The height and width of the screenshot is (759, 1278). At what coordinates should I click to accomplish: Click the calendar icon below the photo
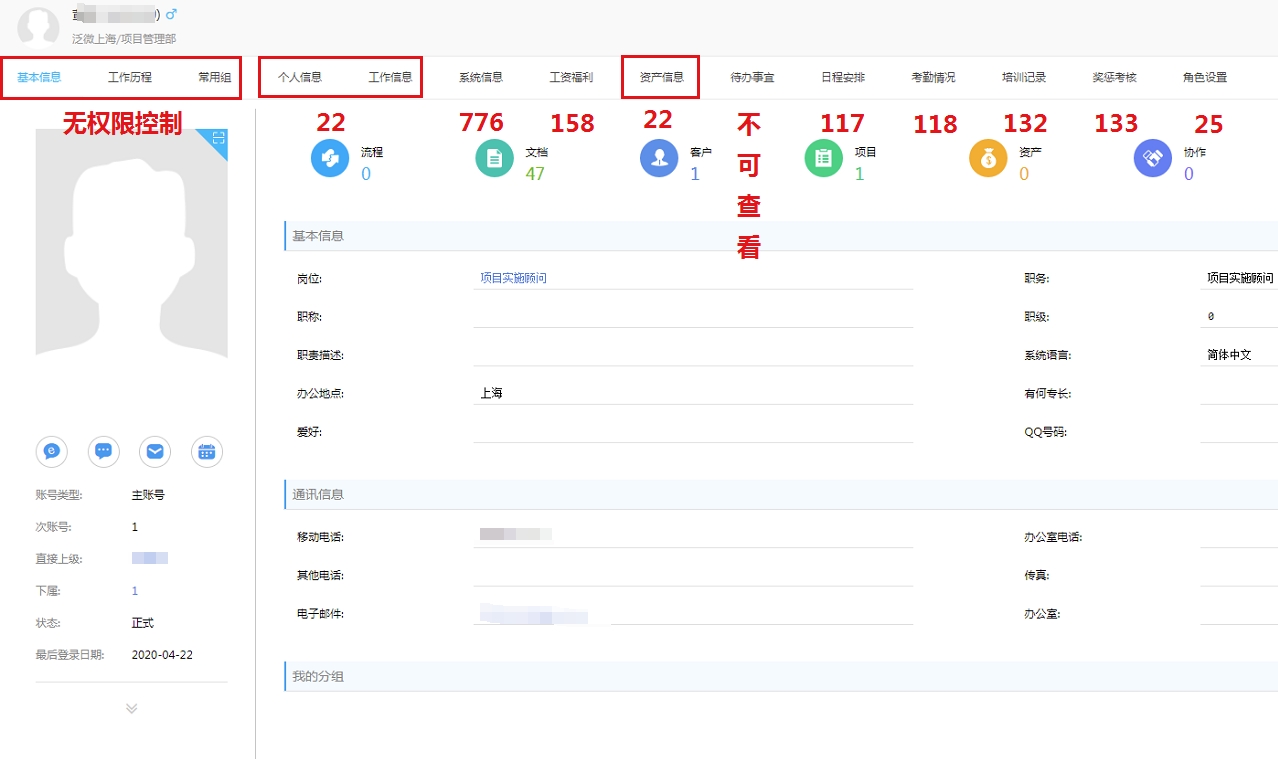206,452
